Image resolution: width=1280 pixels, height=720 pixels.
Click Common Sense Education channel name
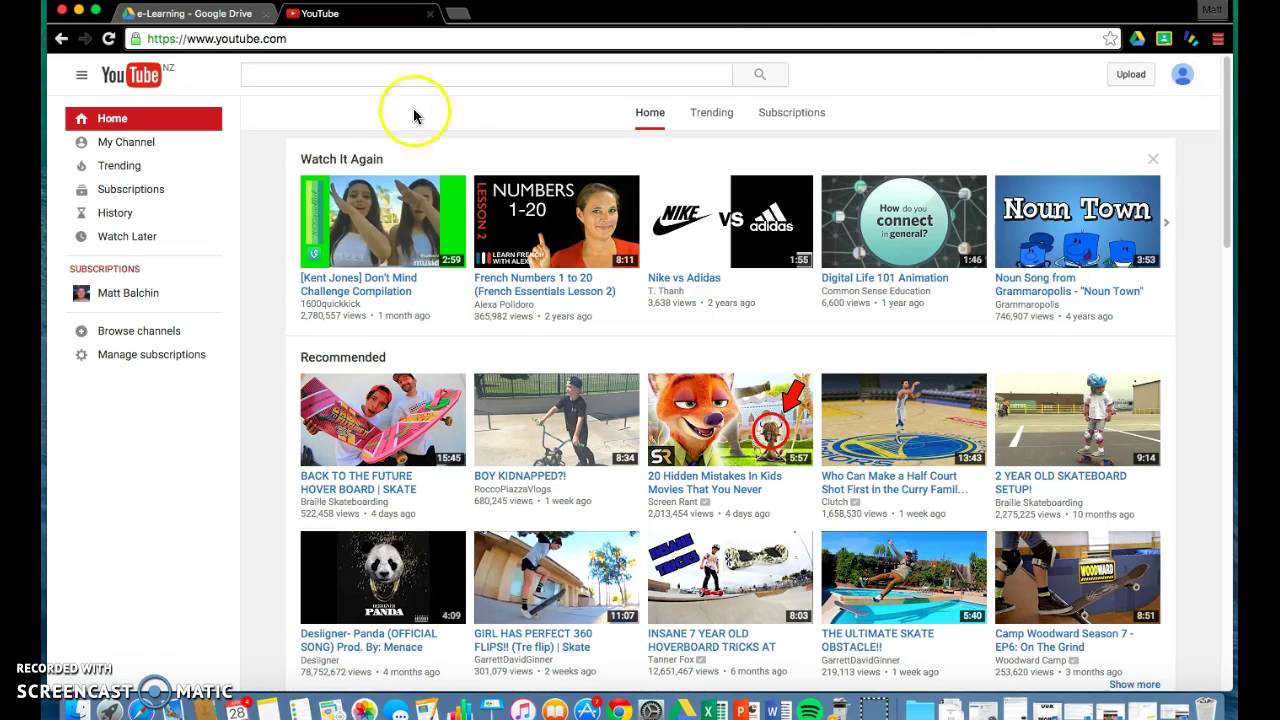click(x=875, y=291)
